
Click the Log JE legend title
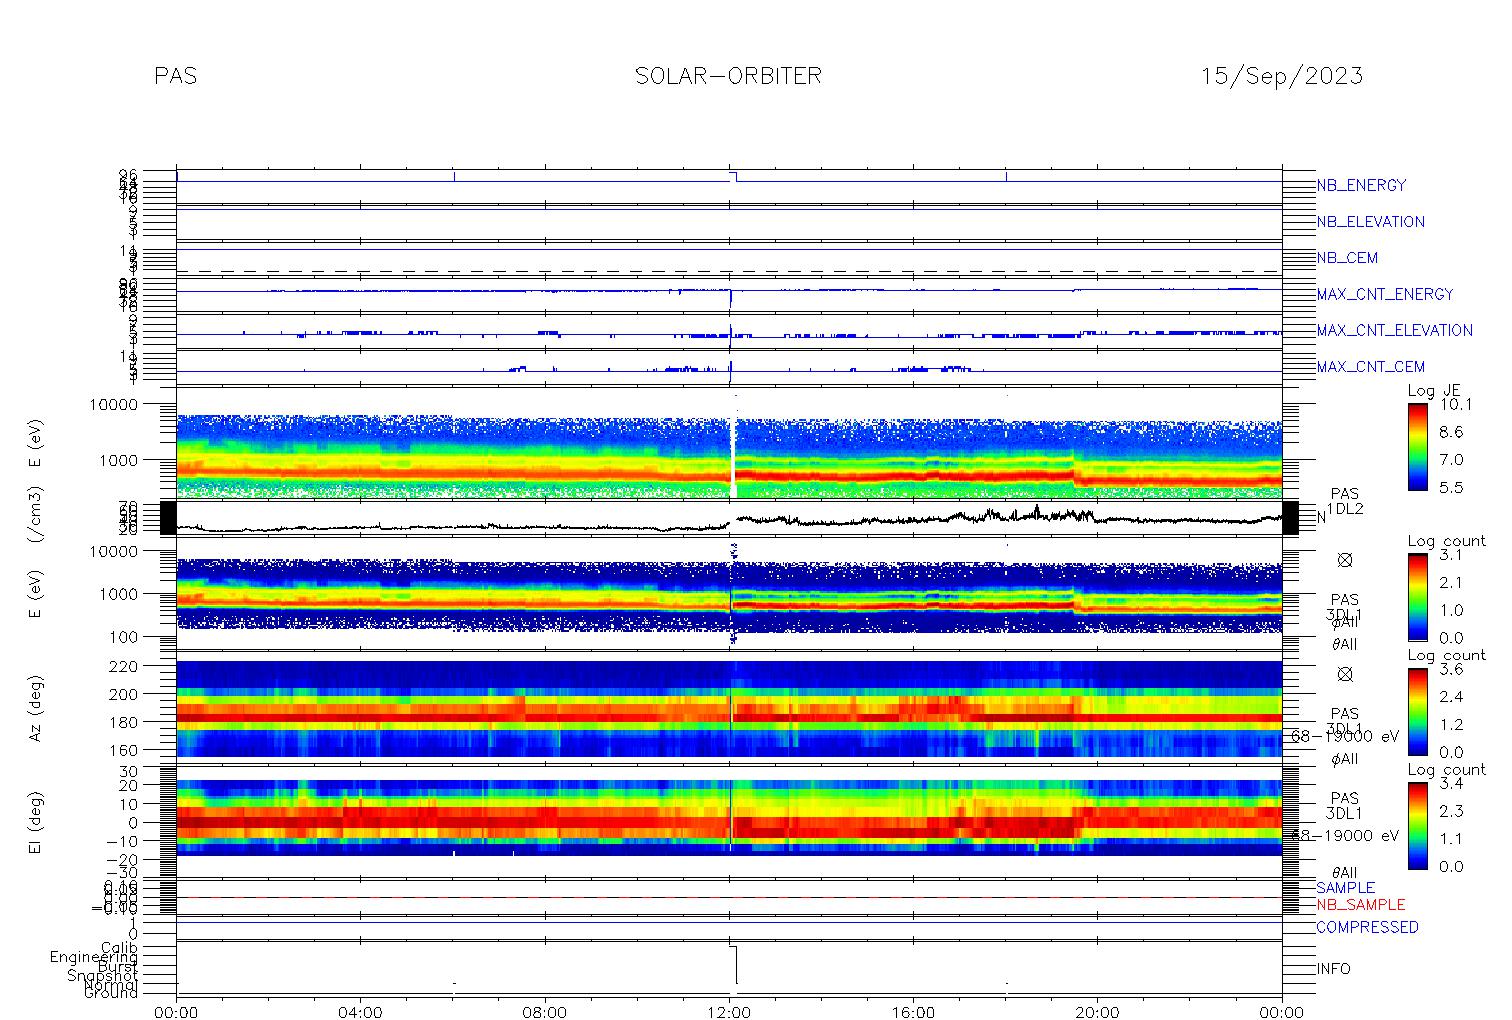point(1435,391)
